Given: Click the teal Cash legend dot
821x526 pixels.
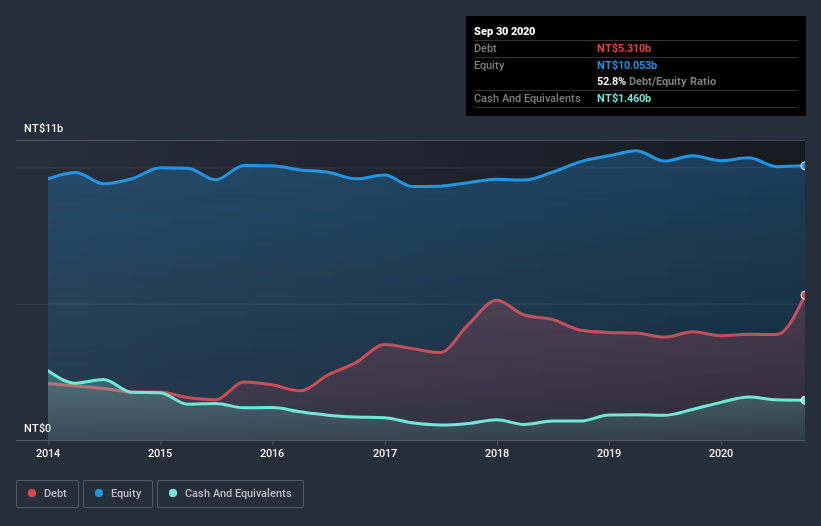Looking at the screenshot, I should pyautogui.click(x=173, y=493).
